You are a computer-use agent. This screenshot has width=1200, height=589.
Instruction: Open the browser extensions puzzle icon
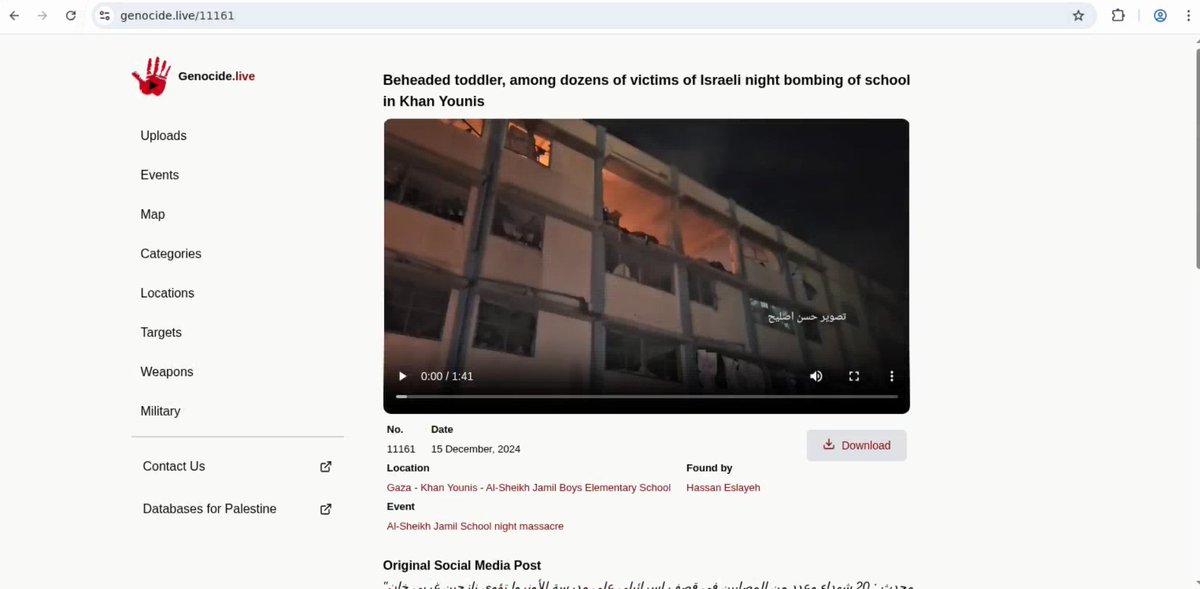pos(1119,16)
